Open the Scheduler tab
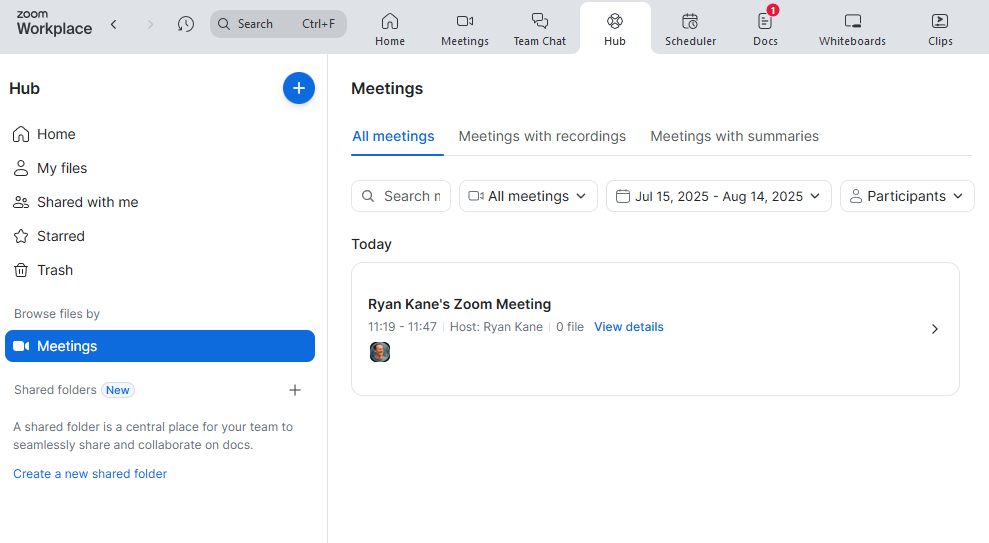The width and height of the screenshot is (989, 543). click(690, 30)
